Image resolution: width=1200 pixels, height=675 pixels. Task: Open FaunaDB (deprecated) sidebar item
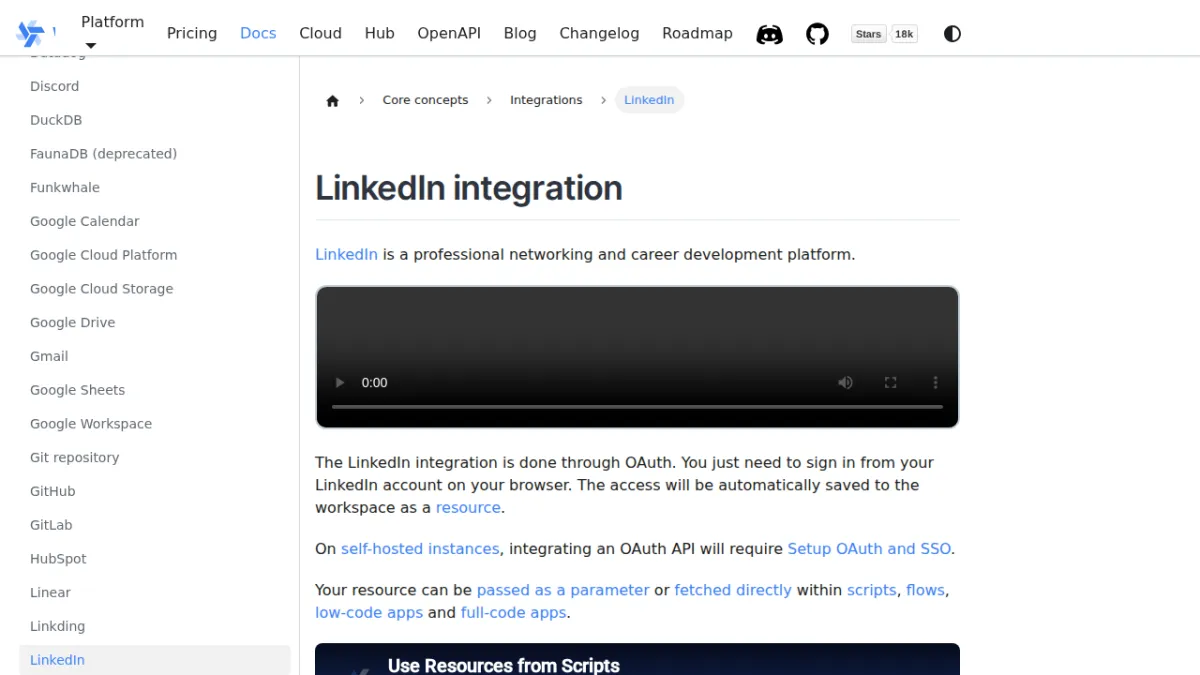coord(155,154)
